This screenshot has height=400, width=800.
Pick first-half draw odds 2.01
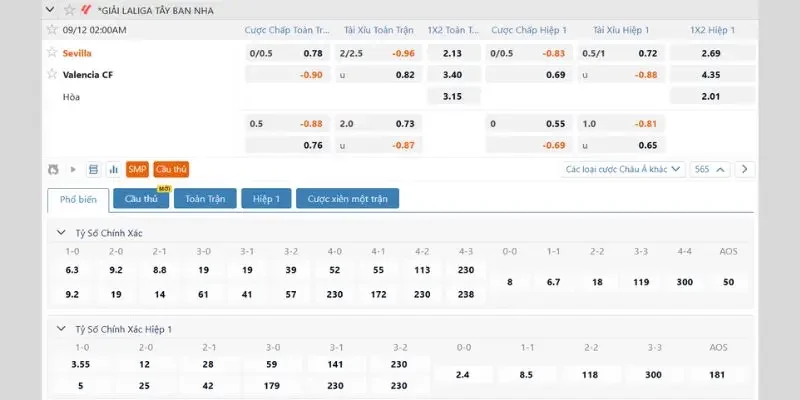click(712, 96)
